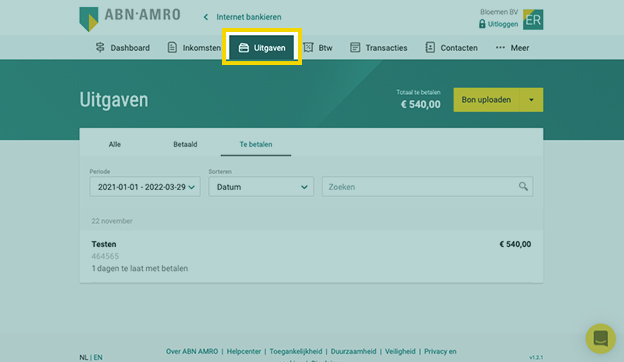Switch to the Alle tab
Image resolution: width=624 pixels, height=362 pixels.
coord(115,144)
